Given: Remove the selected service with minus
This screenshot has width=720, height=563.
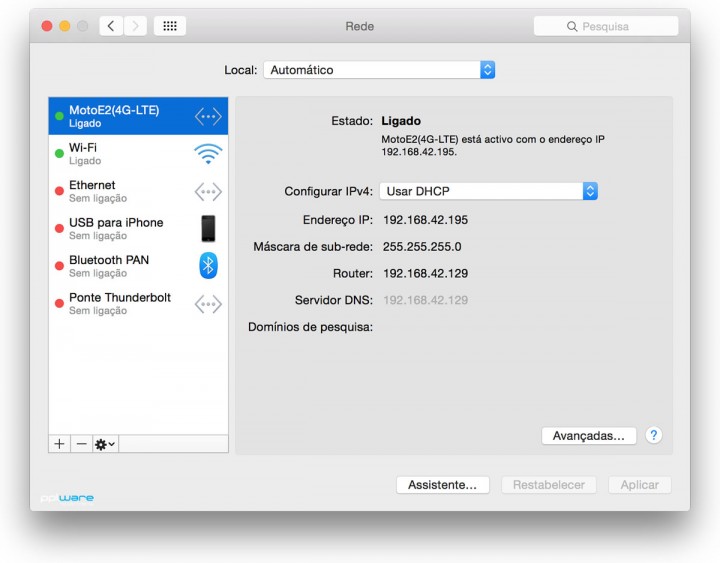Looking at the screenshot, I should 81,444.
